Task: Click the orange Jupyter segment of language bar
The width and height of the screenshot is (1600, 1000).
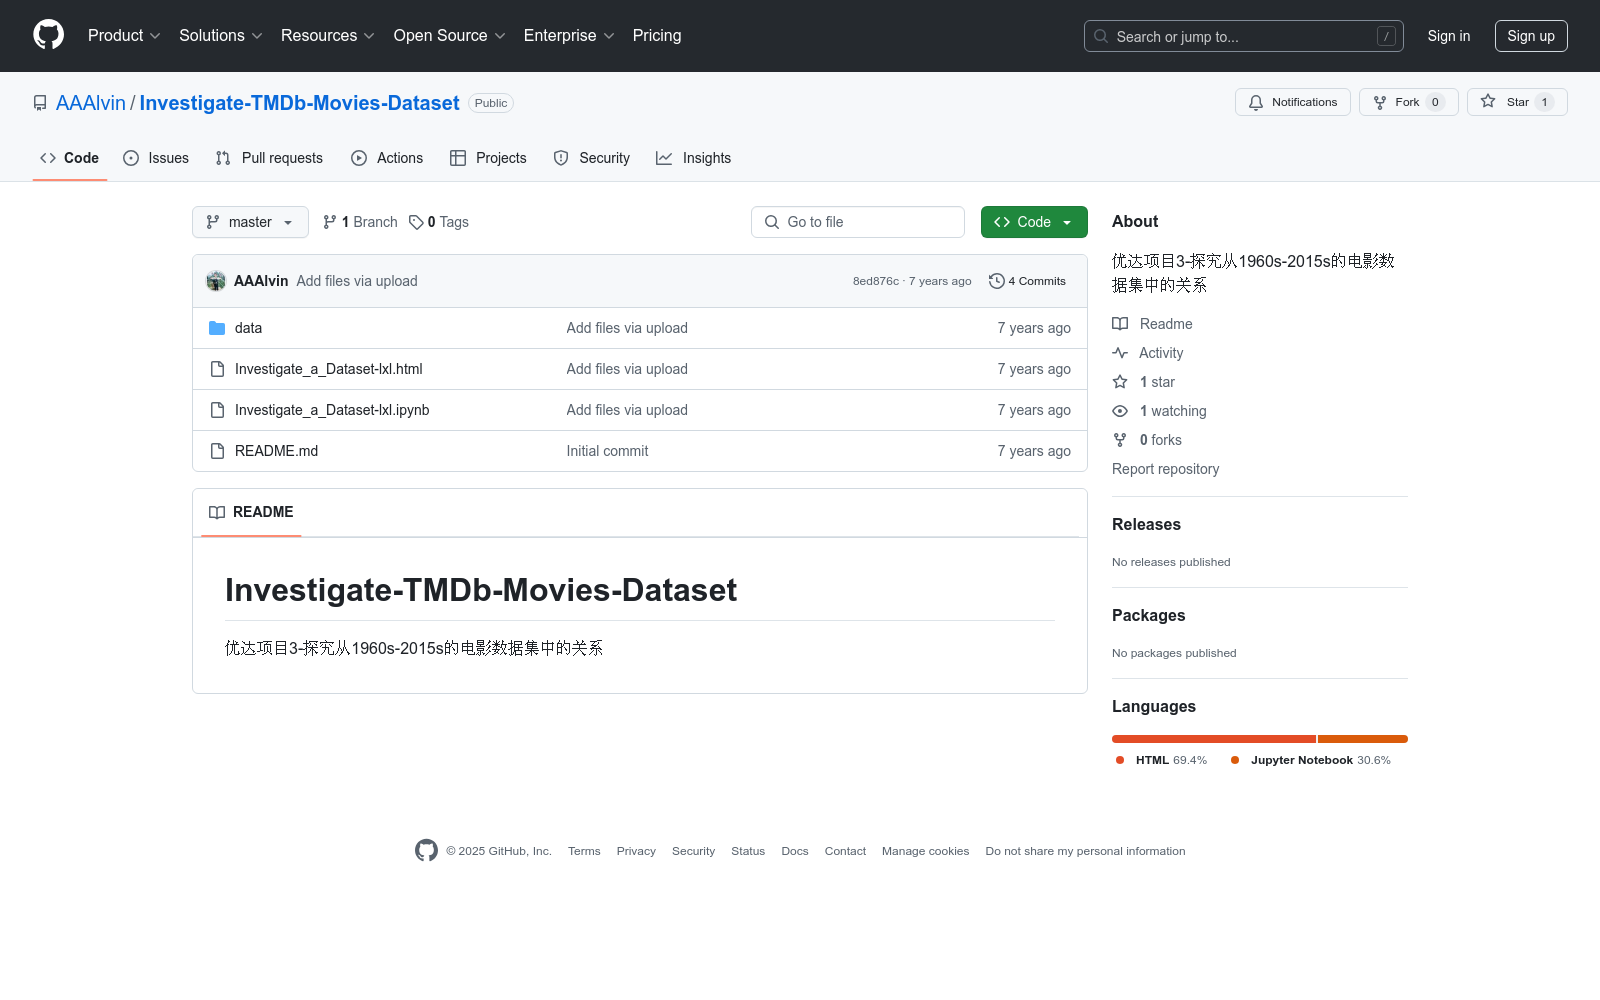Action: point(1363,739)
